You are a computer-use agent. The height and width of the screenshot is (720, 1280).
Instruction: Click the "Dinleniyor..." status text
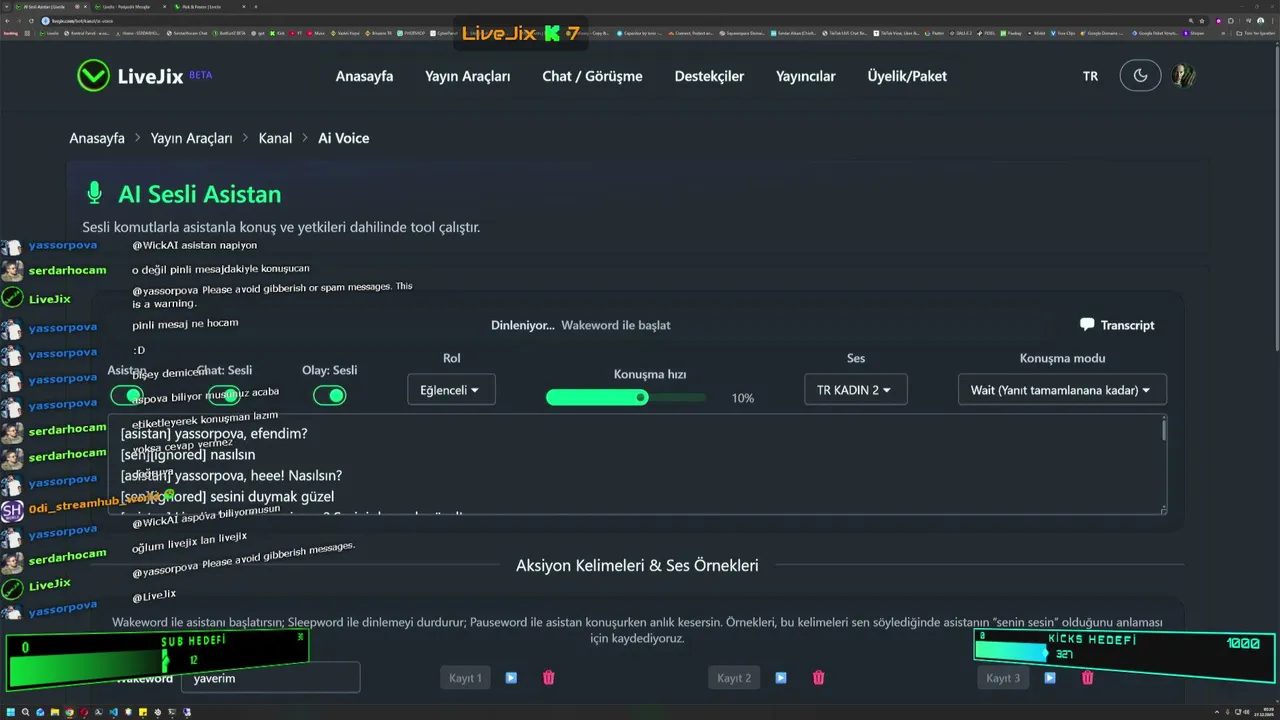click(x=523, y=325)
